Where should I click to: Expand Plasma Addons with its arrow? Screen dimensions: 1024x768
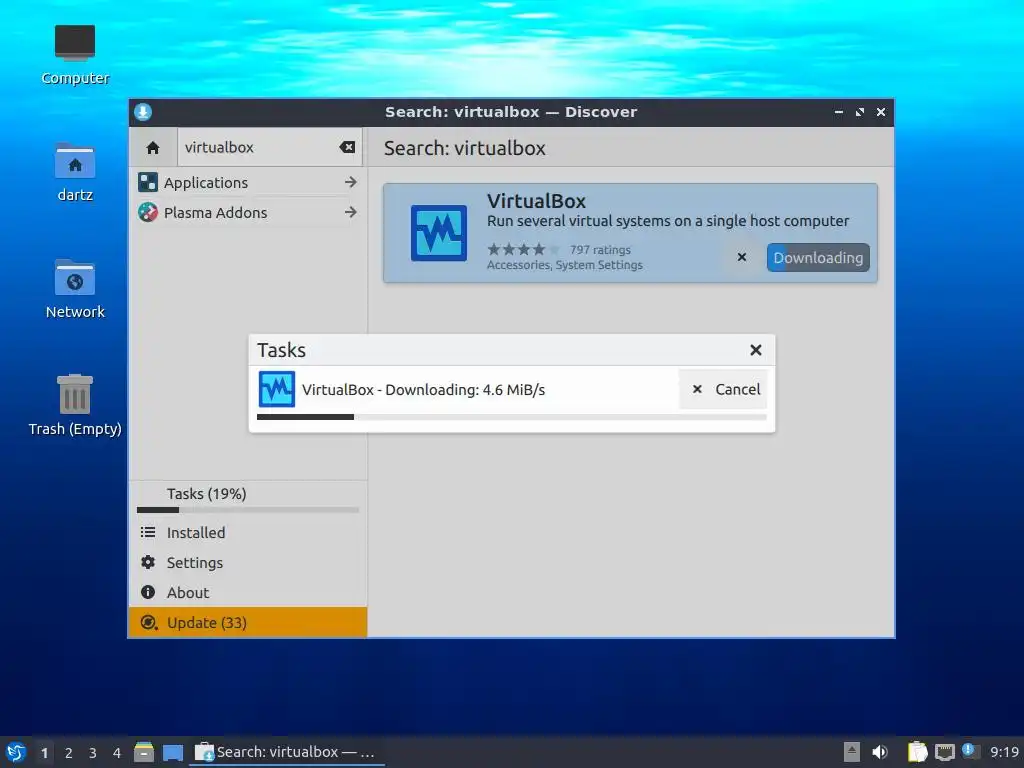click(351, 212)
